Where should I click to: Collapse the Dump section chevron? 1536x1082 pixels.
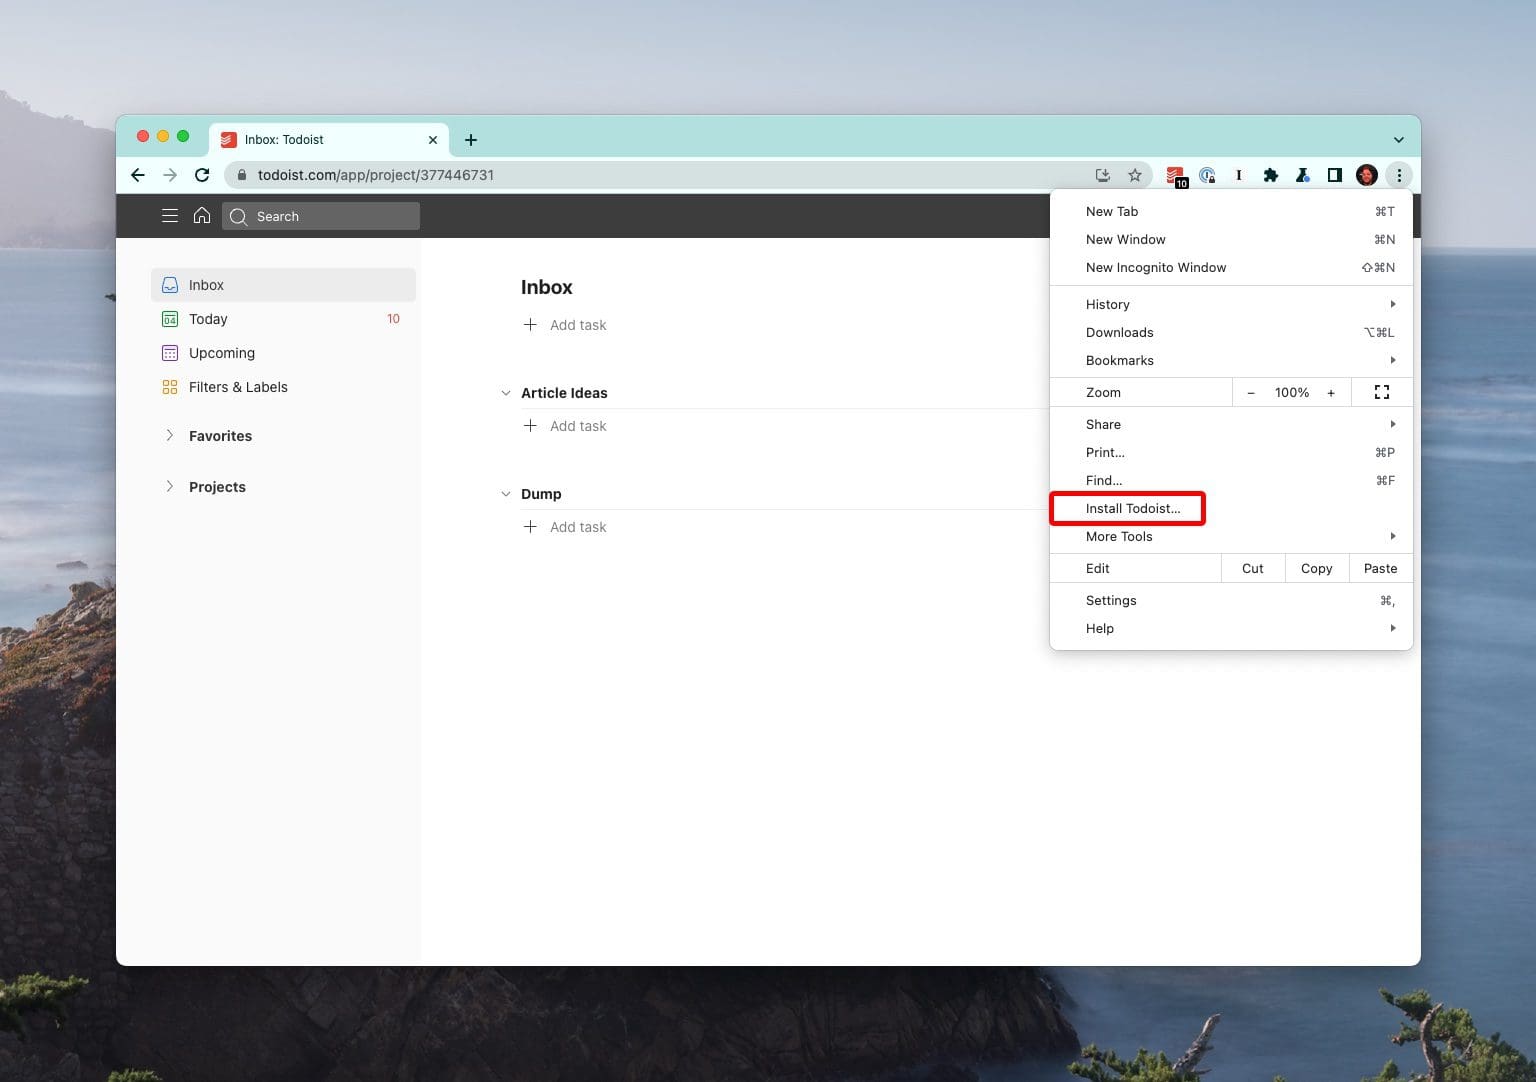coord(506,494)
